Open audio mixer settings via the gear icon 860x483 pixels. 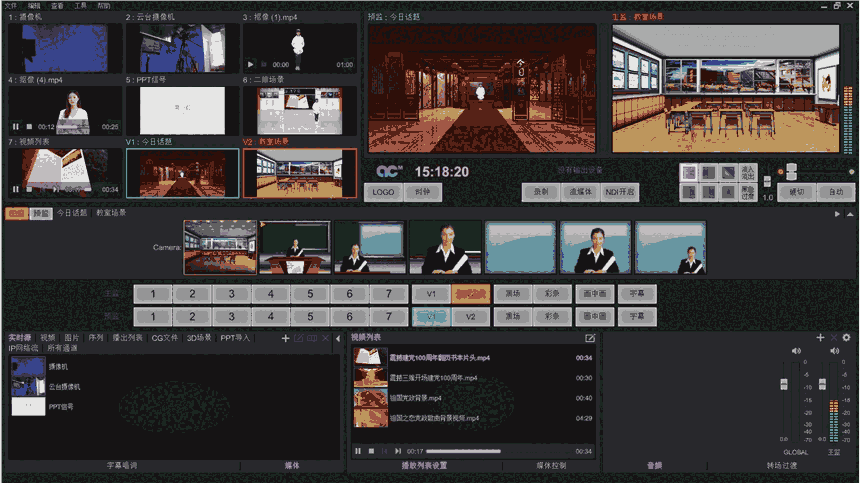tap(846, 338)
